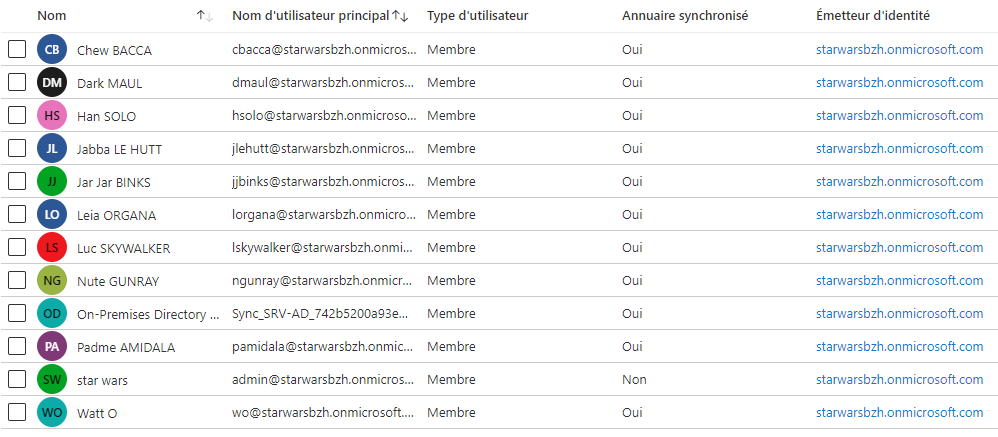Image resolution: width=998 pixels, height=437 pixels.
Task: Click the pink HS avatar icon
Action: coord(52,116)
